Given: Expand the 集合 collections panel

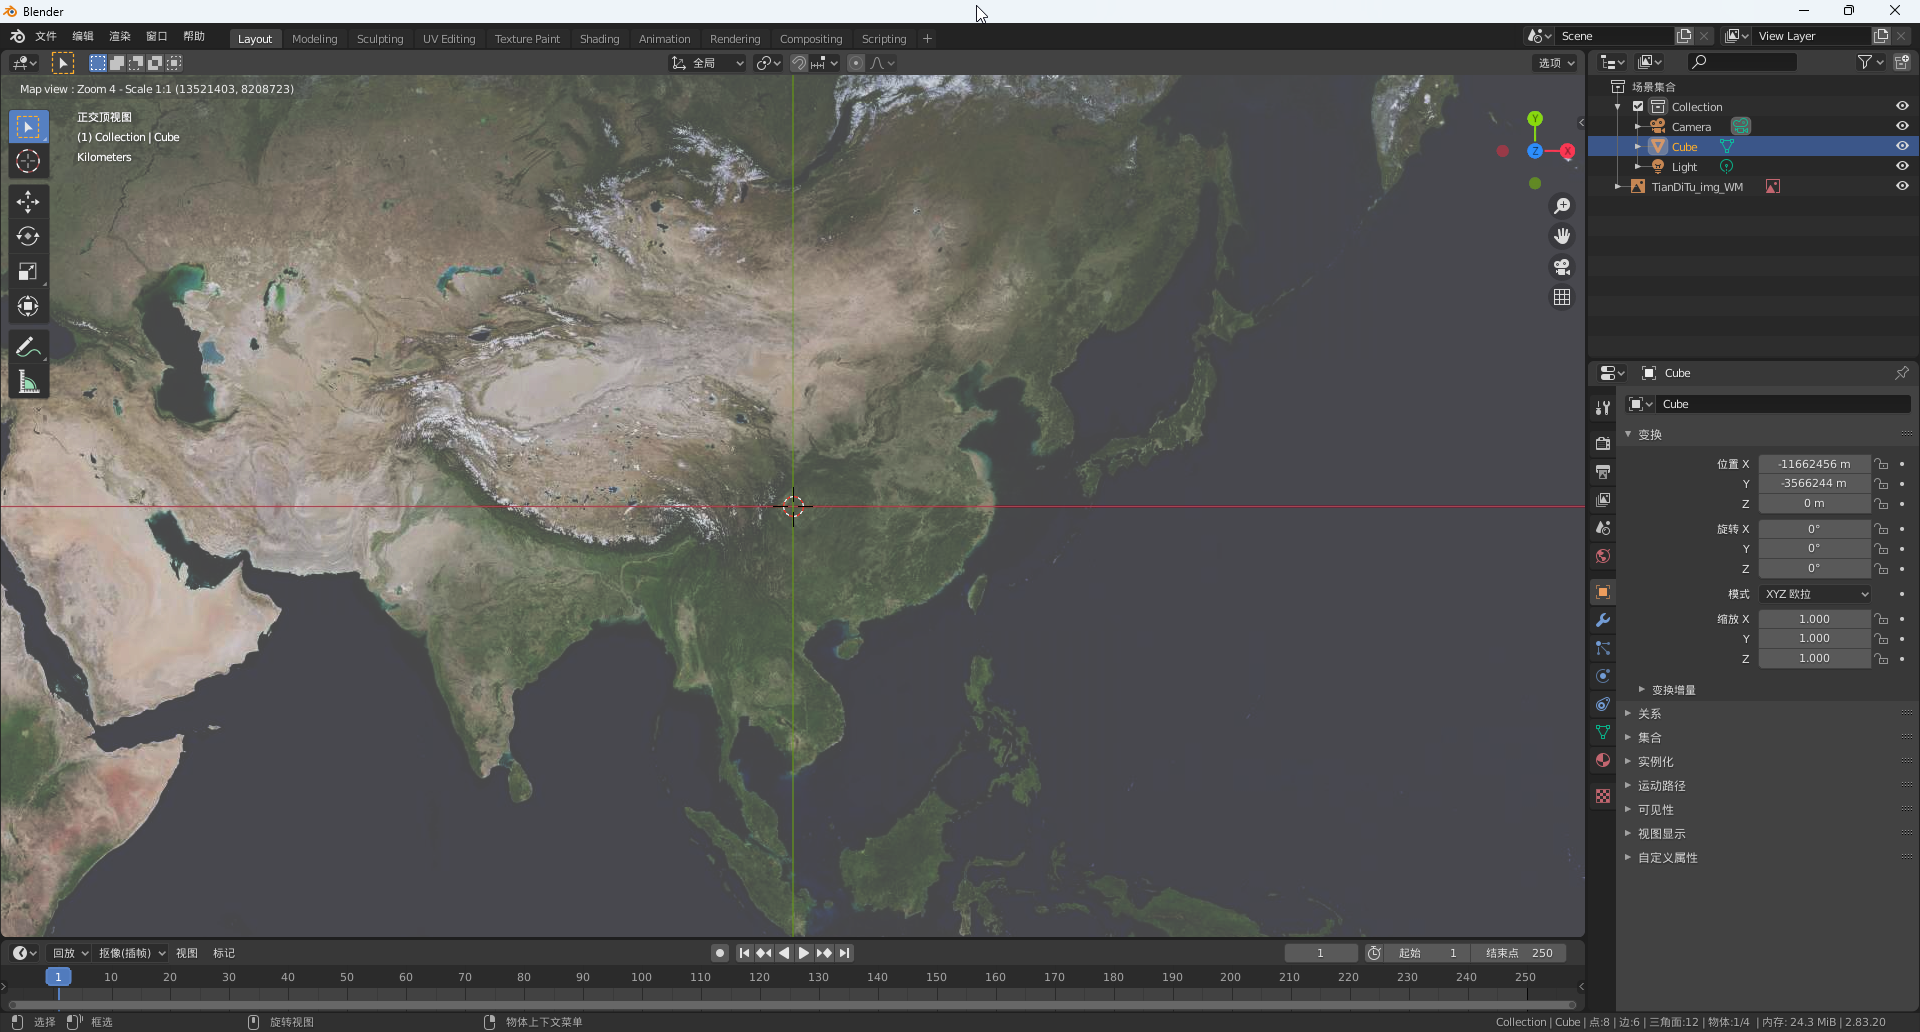Looking at the screenshot, I should (1649, 738).
